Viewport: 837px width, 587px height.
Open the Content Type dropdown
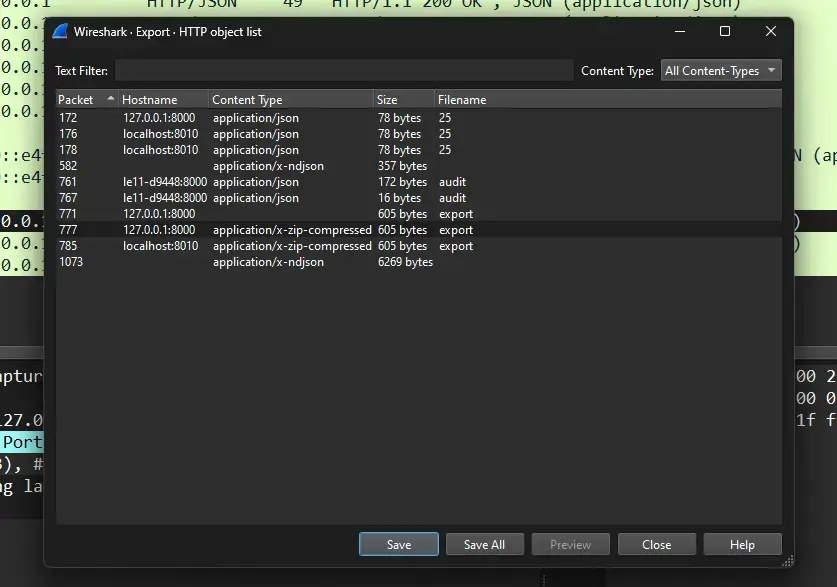click(721, 70)
